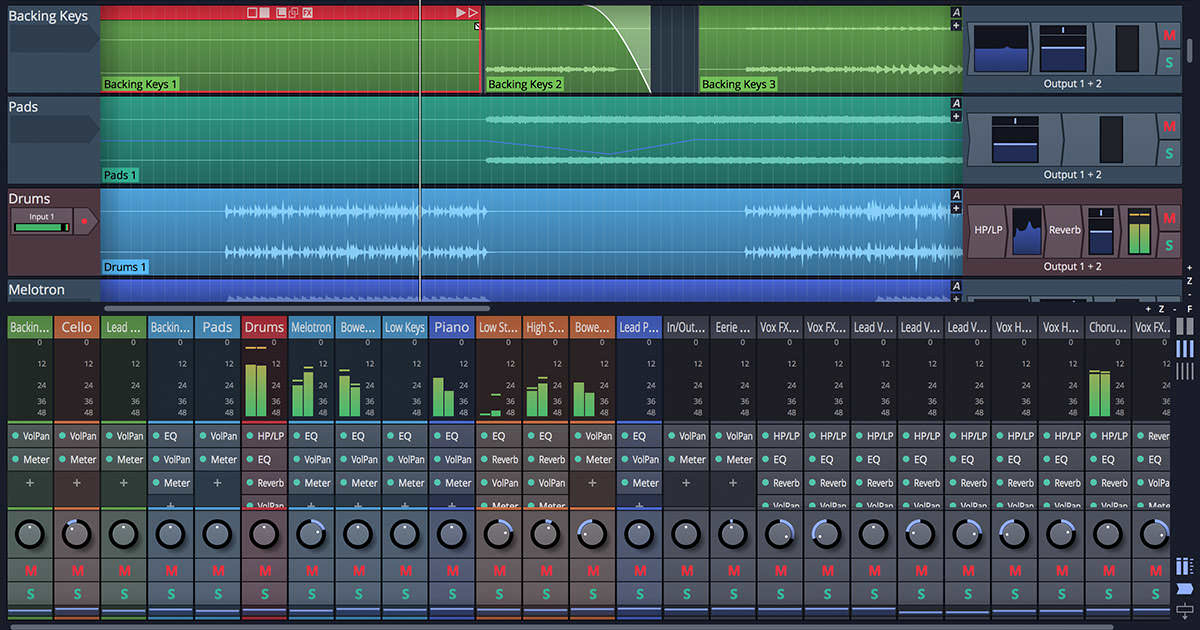
Task: Click the automation 'A' icon on Drums track
Action: 956,195
